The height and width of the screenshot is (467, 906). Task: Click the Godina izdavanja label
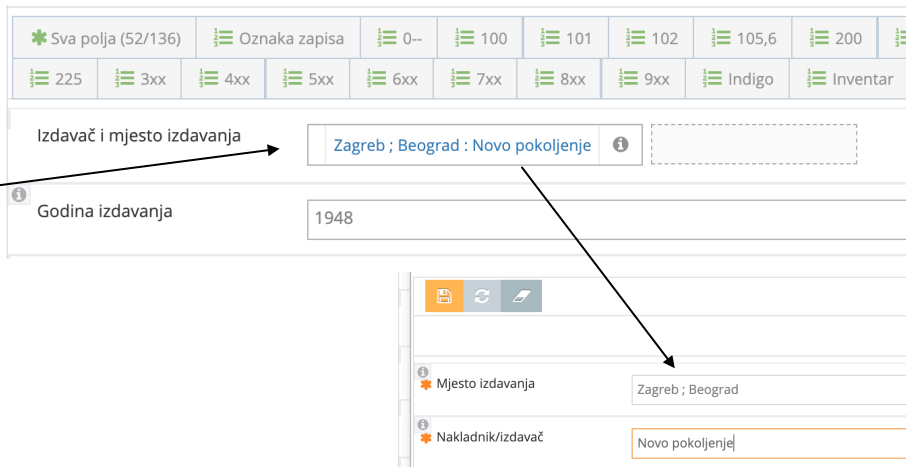click(x=105, y=212)
